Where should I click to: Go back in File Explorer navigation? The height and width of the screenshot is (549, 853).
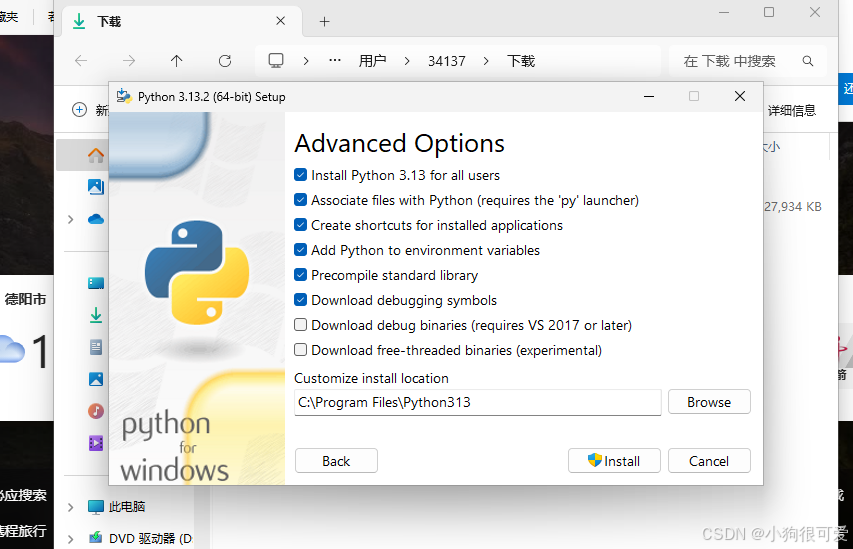[81, 61]
